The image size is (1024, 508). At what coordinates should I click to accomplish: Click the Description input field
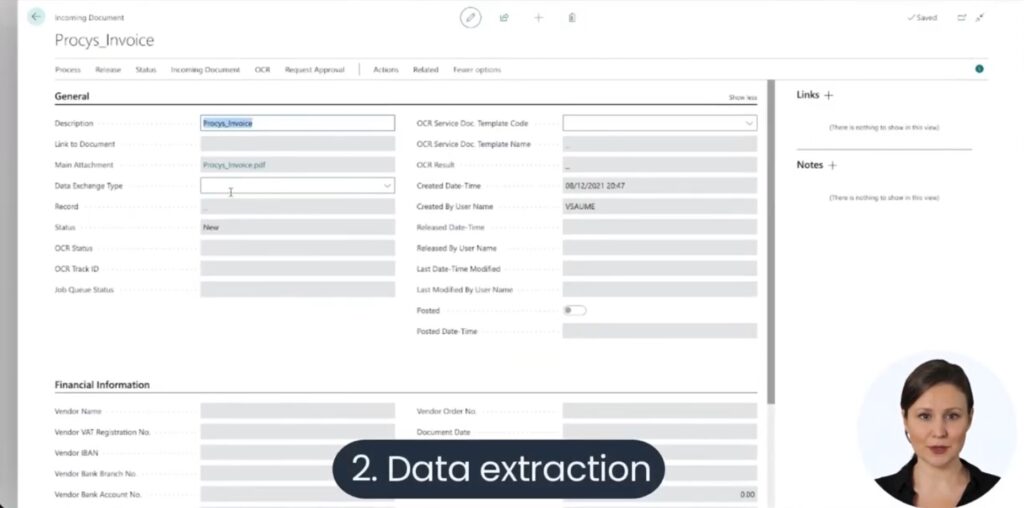coord(297,123)
